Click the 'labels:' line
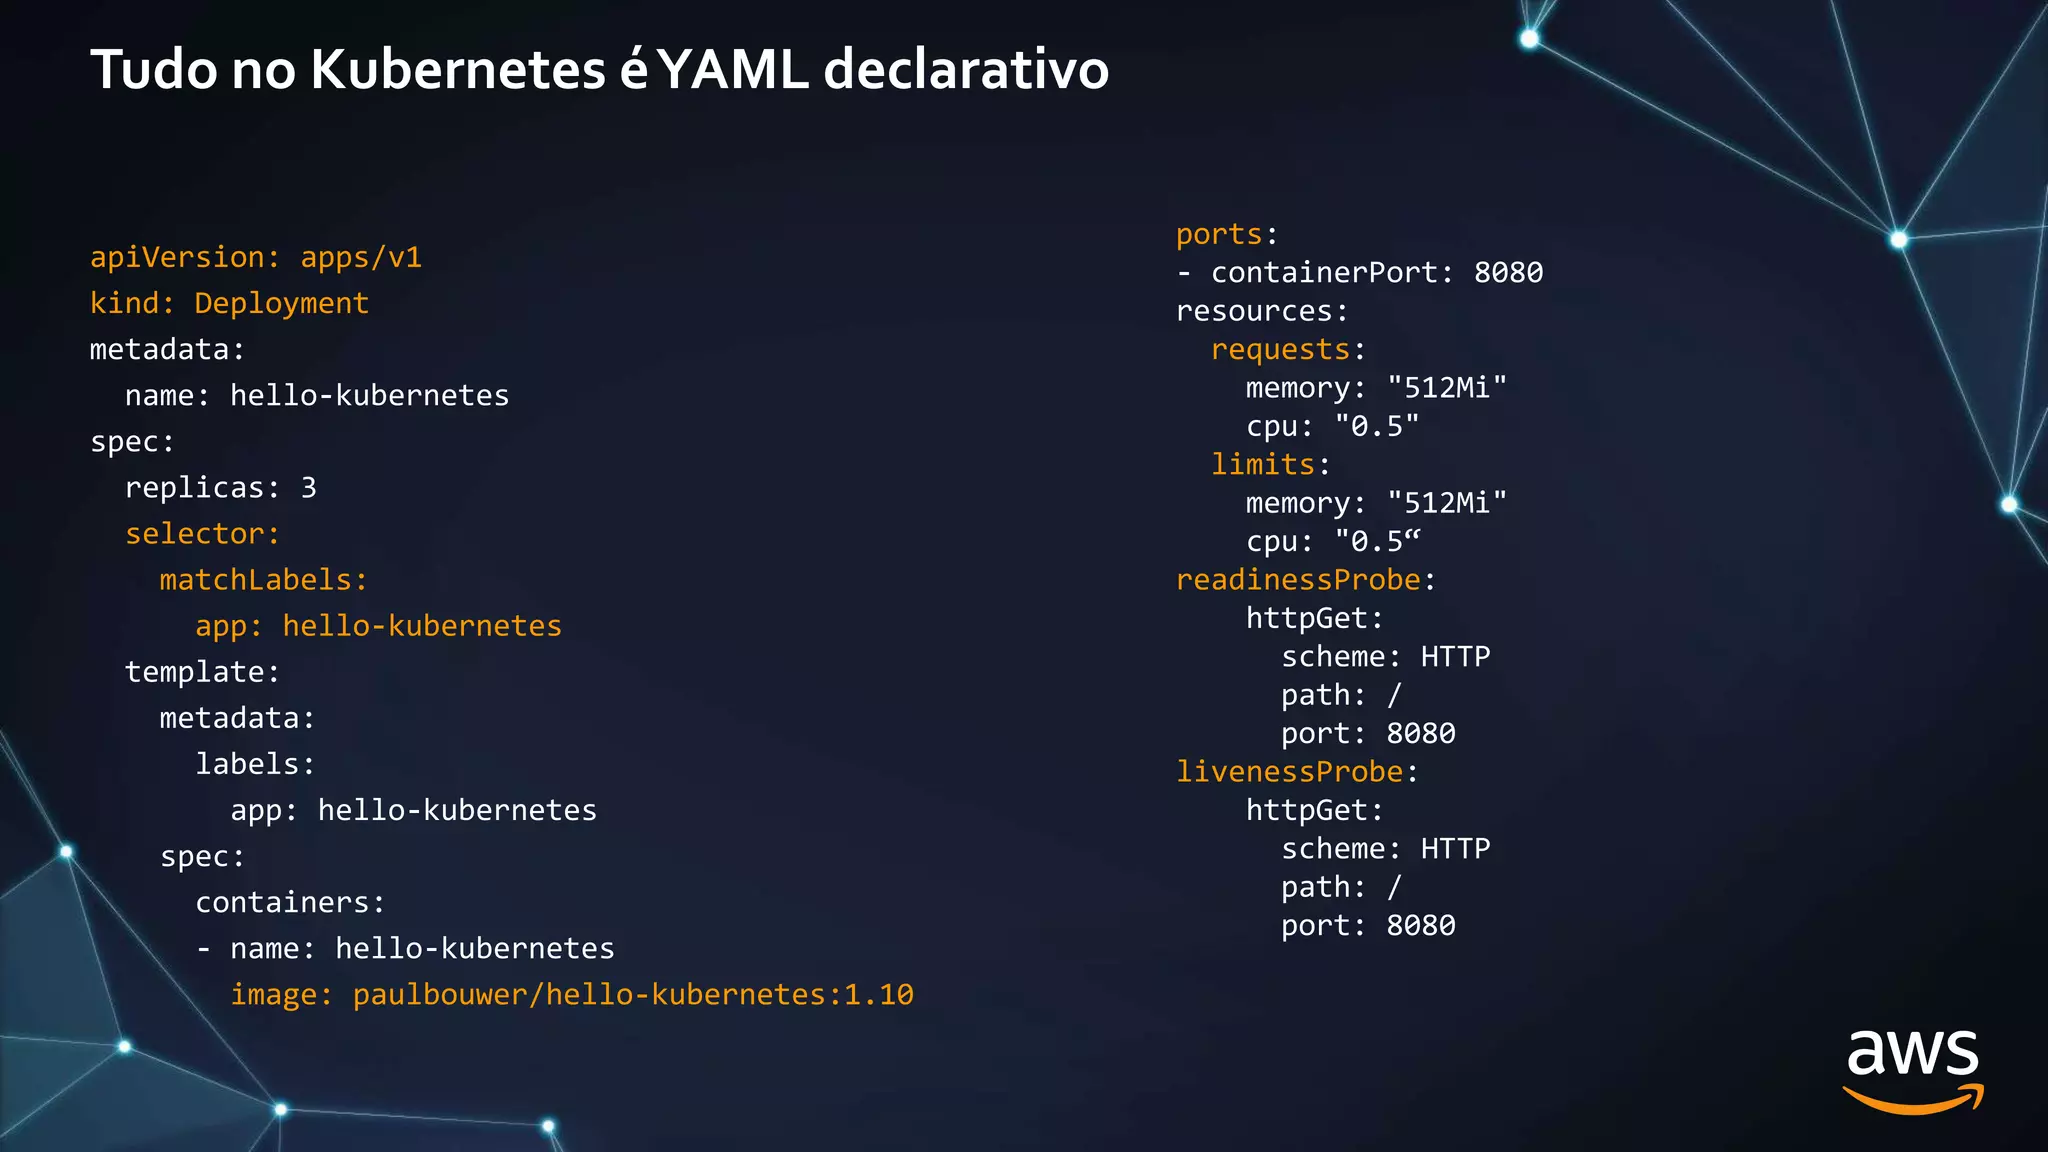2048x1152 pixels. pyautogui.click(x=255, y=763)
